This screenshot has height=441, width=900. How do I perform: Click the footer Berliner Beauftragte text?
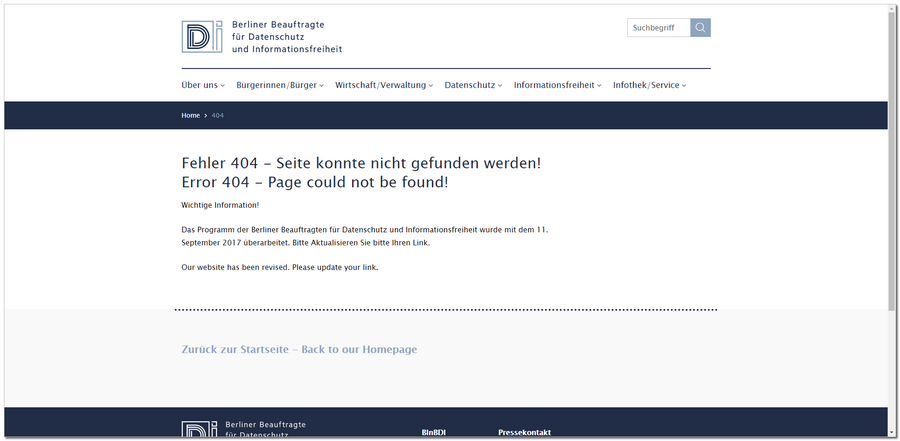(266, 425)
